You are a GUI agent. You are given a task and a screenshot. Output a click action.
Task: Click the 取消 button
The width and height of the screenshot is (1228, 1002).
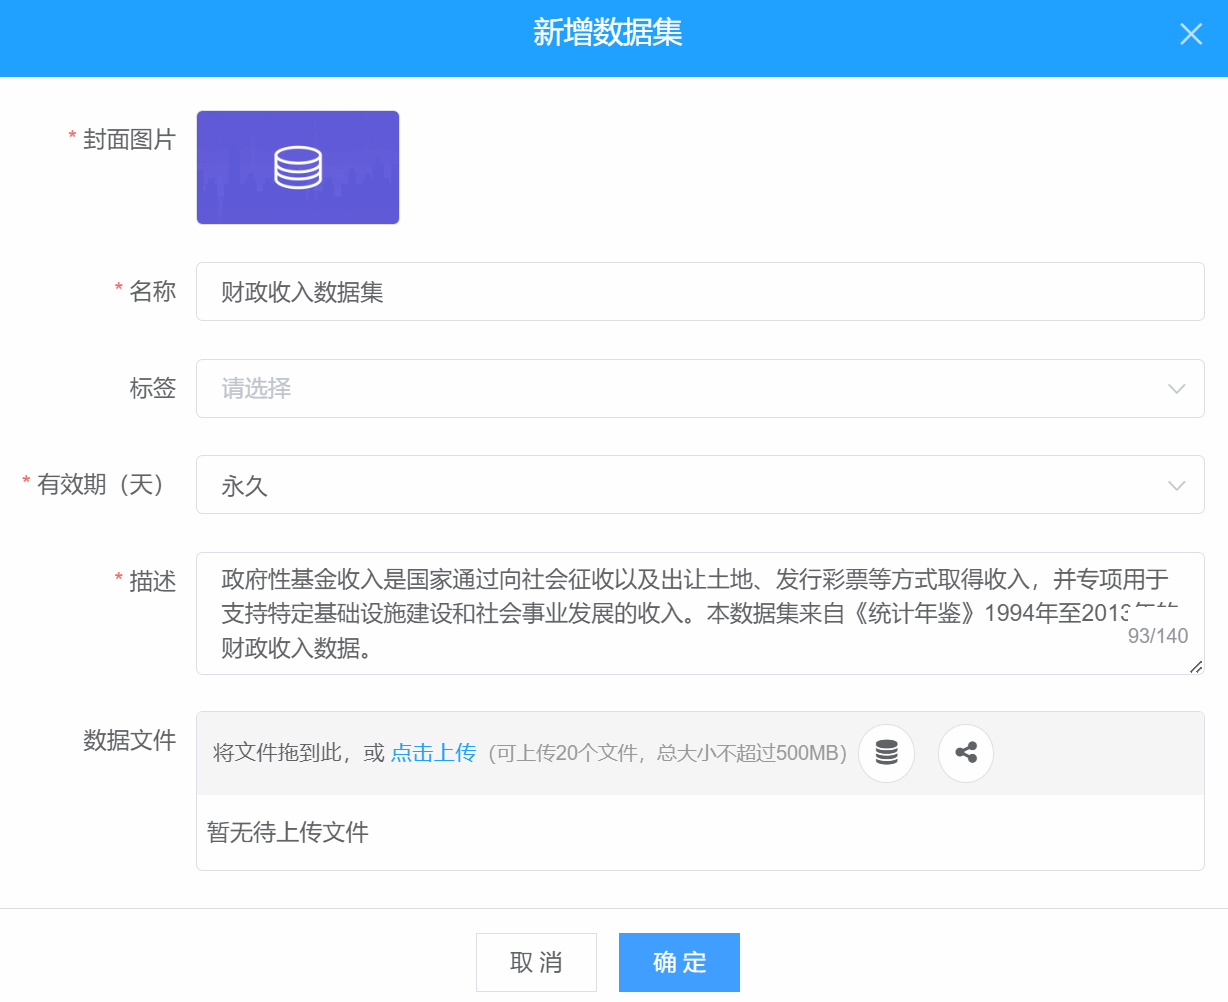pyautogui.click(x=536, y=963)
